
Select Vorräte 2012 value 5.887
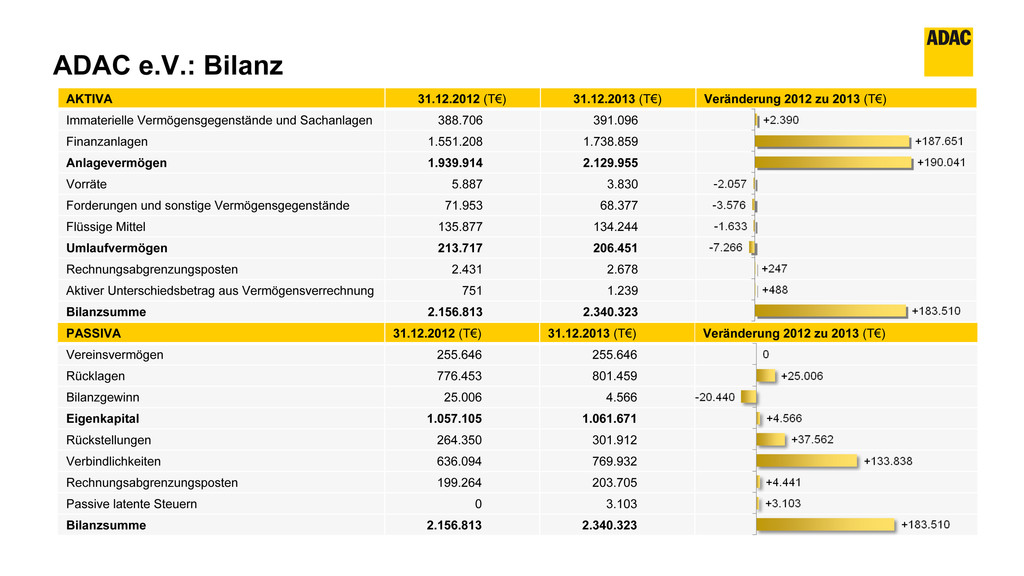467,184
